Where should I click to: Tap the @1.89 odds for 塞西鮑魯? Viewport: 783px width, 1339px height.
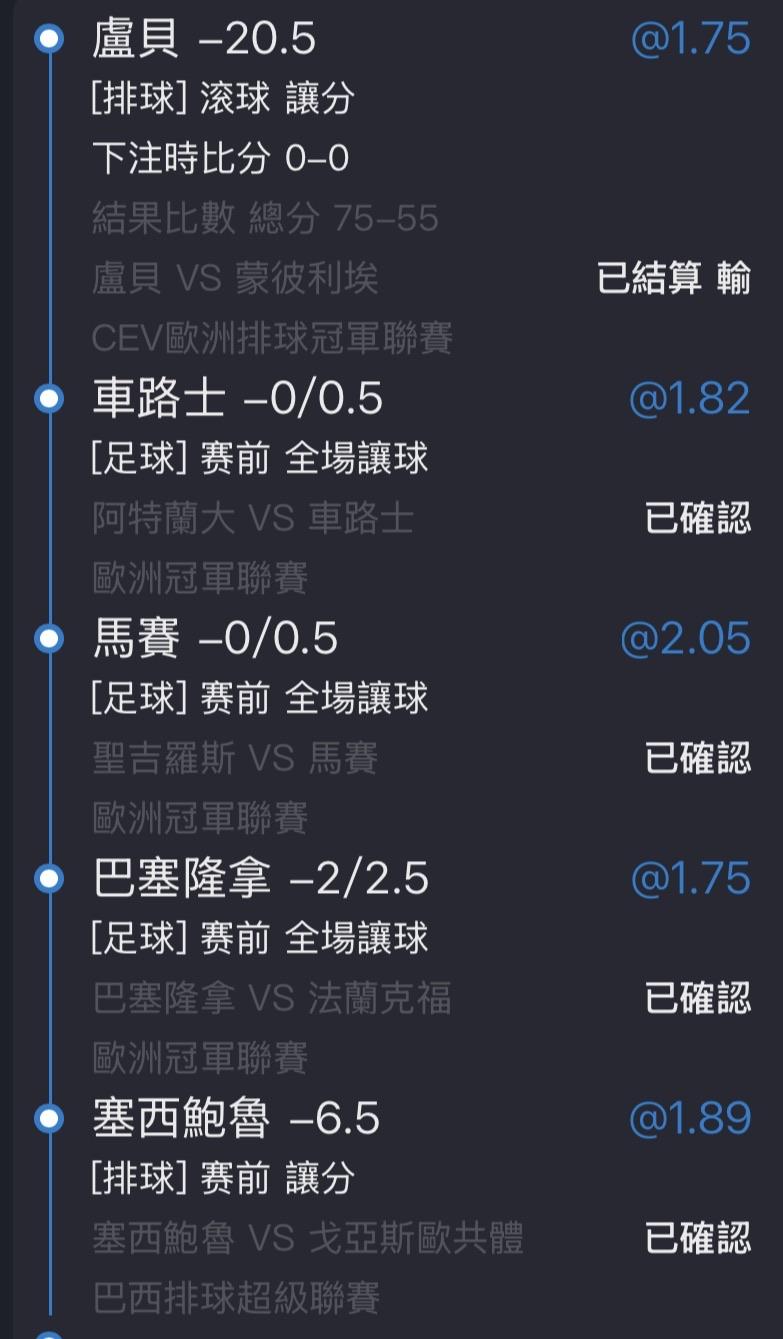[x=689, y=1118]
